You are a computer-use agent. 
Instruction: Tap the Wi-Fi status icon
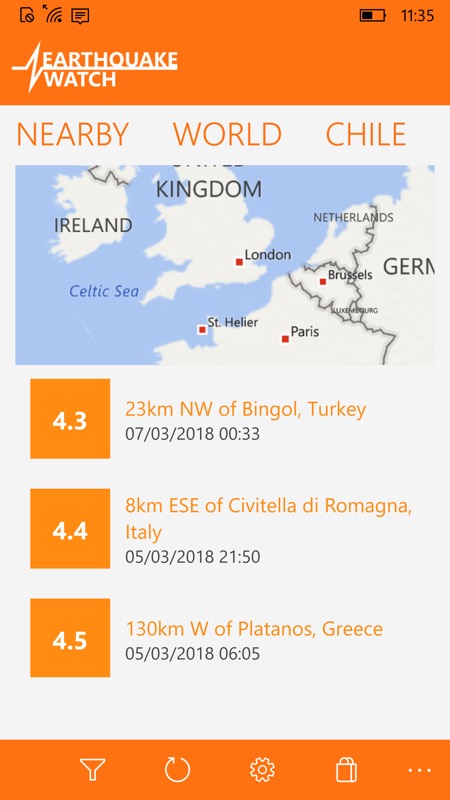point(52,14)
